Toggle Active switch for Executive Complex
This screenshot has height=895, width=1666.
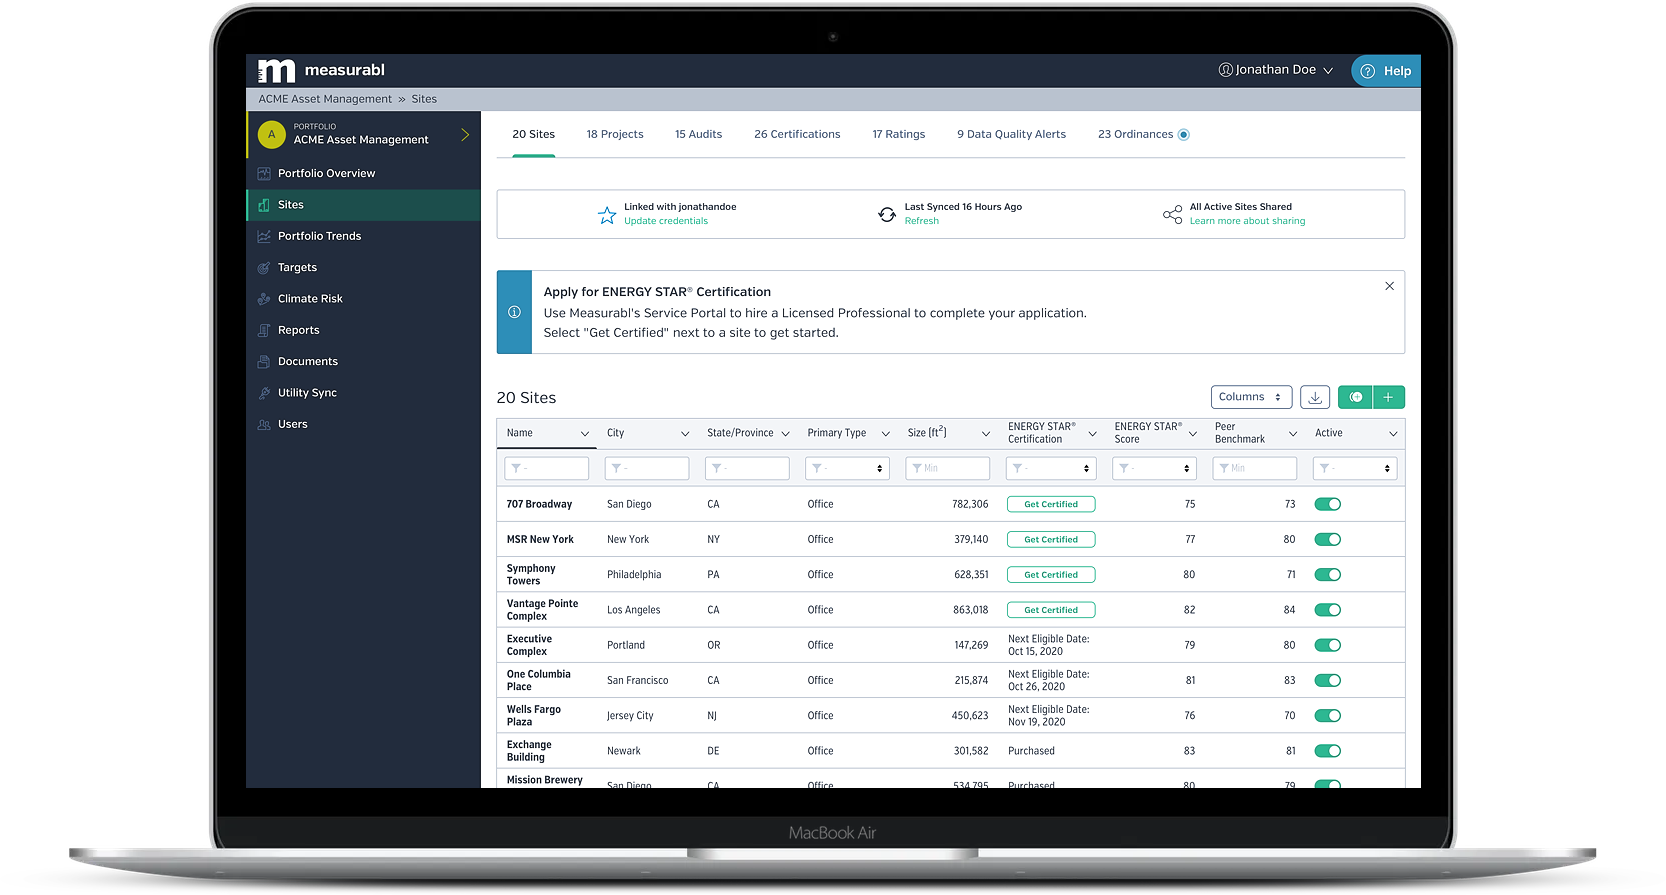1328,645
